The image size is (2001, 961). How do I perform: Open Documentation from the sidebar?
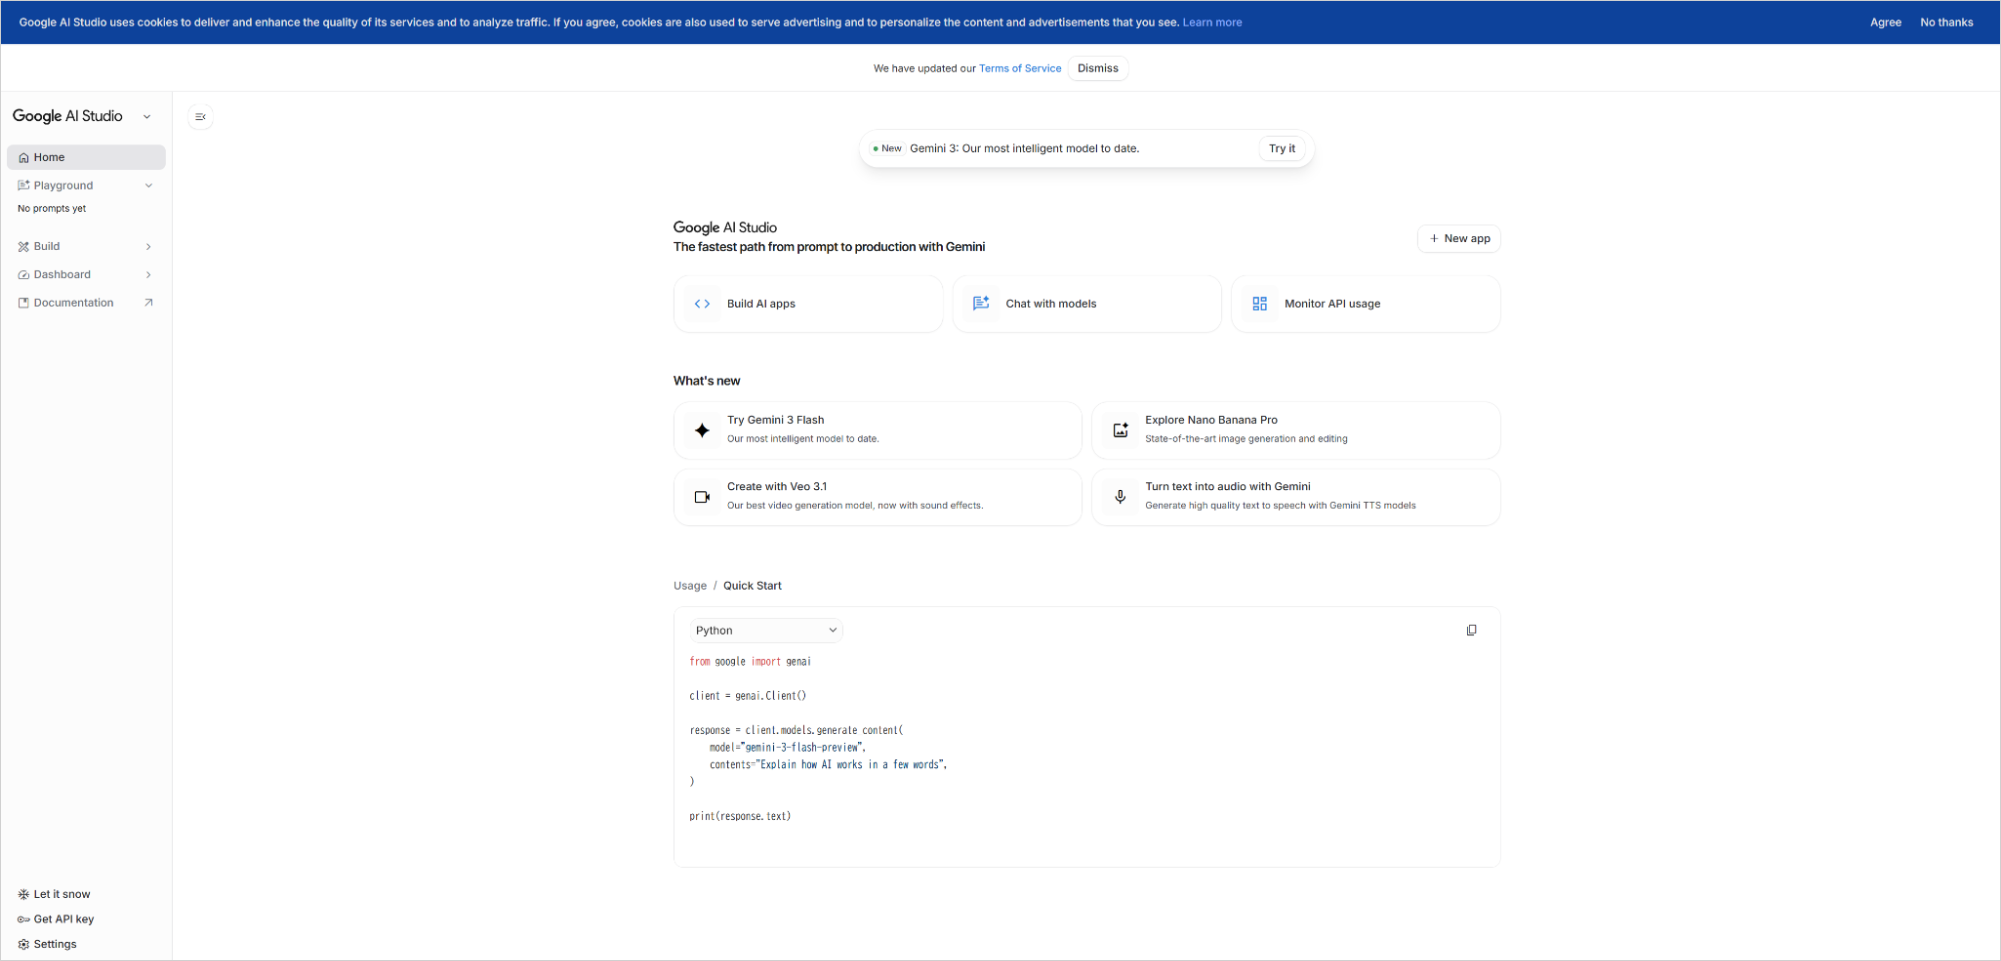click(x=73, y=302)
